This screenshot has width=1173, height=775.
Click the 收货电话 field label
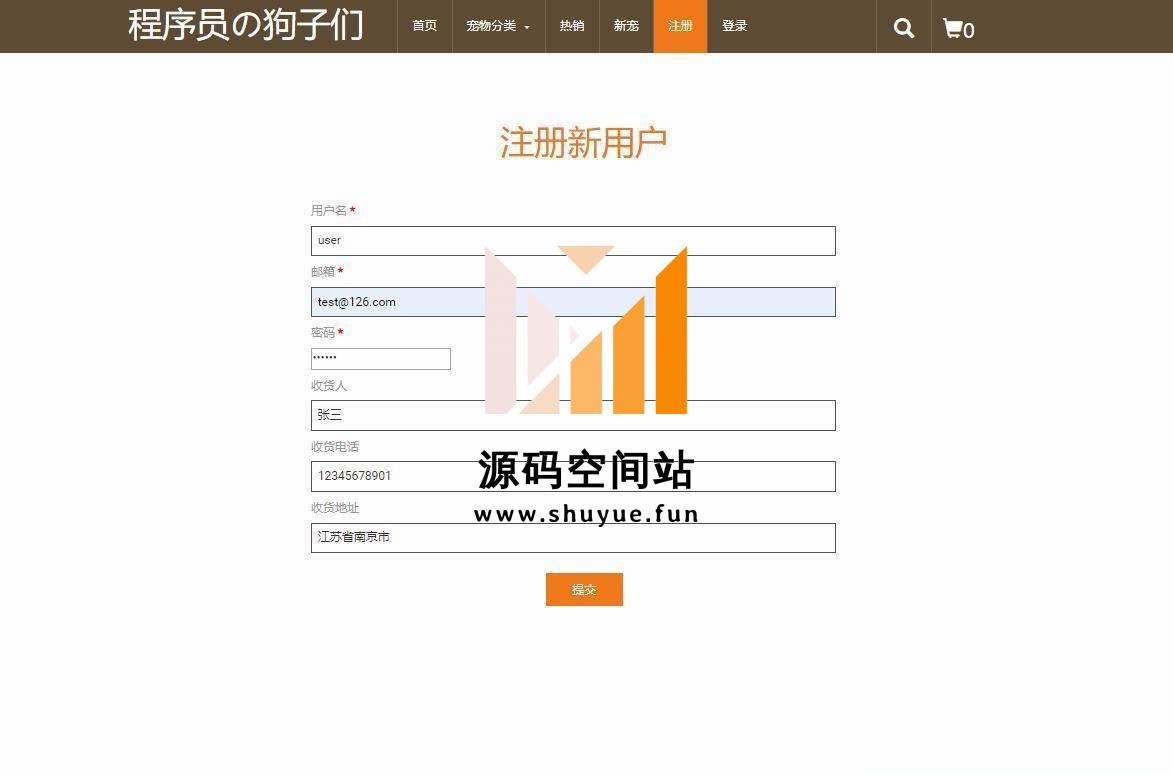coord(335,447)
